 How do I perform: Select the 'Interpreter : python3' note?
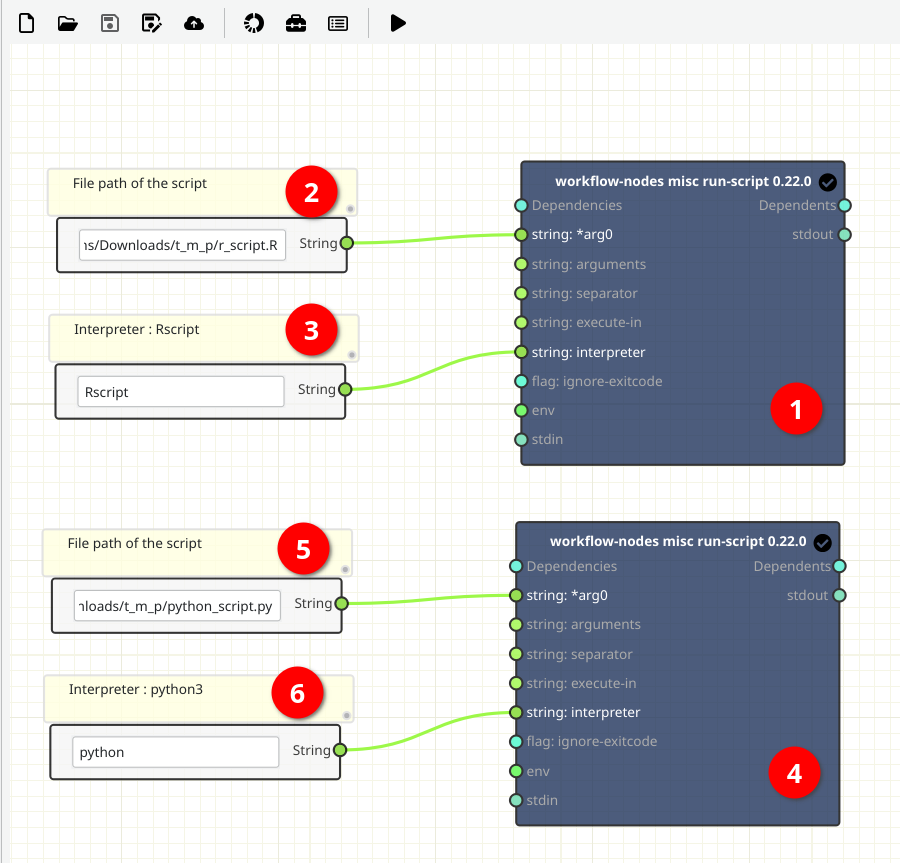pyautogui.click(x=199, y=698)
